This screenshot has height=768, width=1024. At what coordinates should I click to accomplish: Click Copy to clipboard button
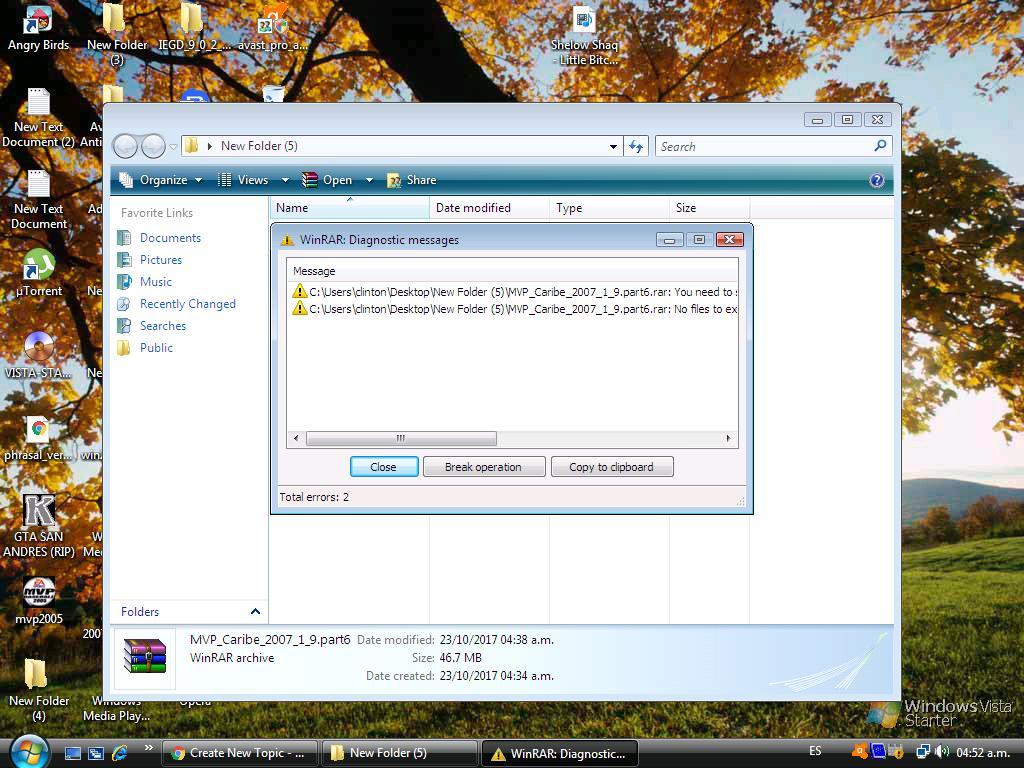coord(611,467)
